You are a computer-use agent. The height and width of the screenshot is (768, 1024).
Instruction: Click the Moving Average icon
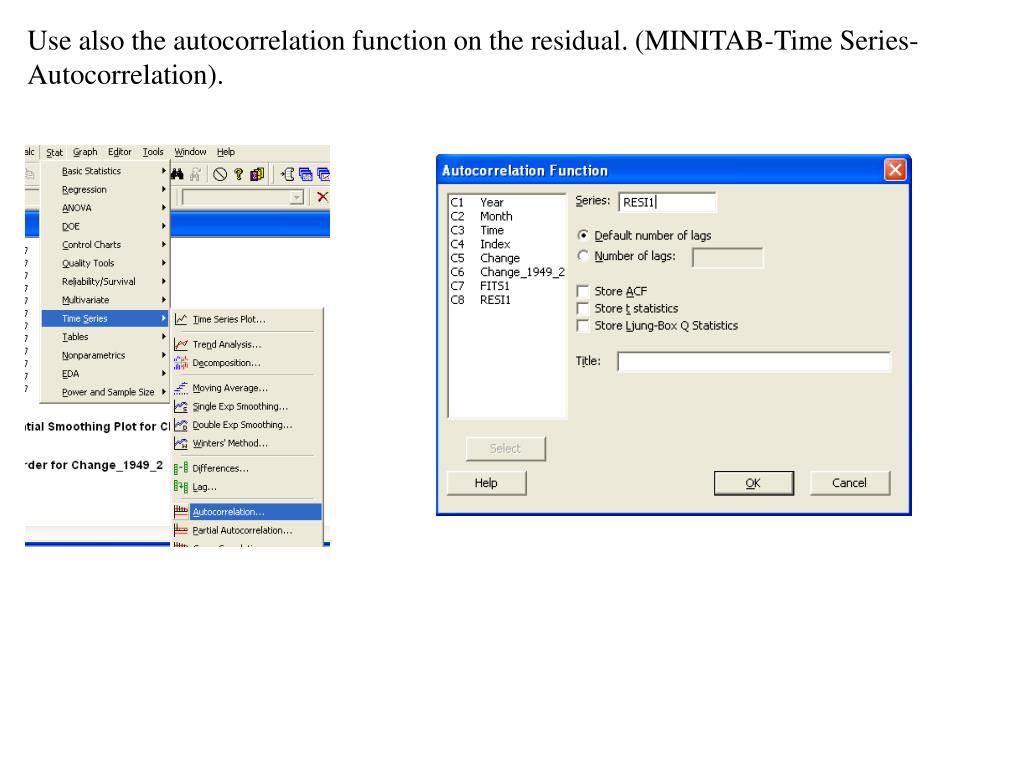(181, 388)
